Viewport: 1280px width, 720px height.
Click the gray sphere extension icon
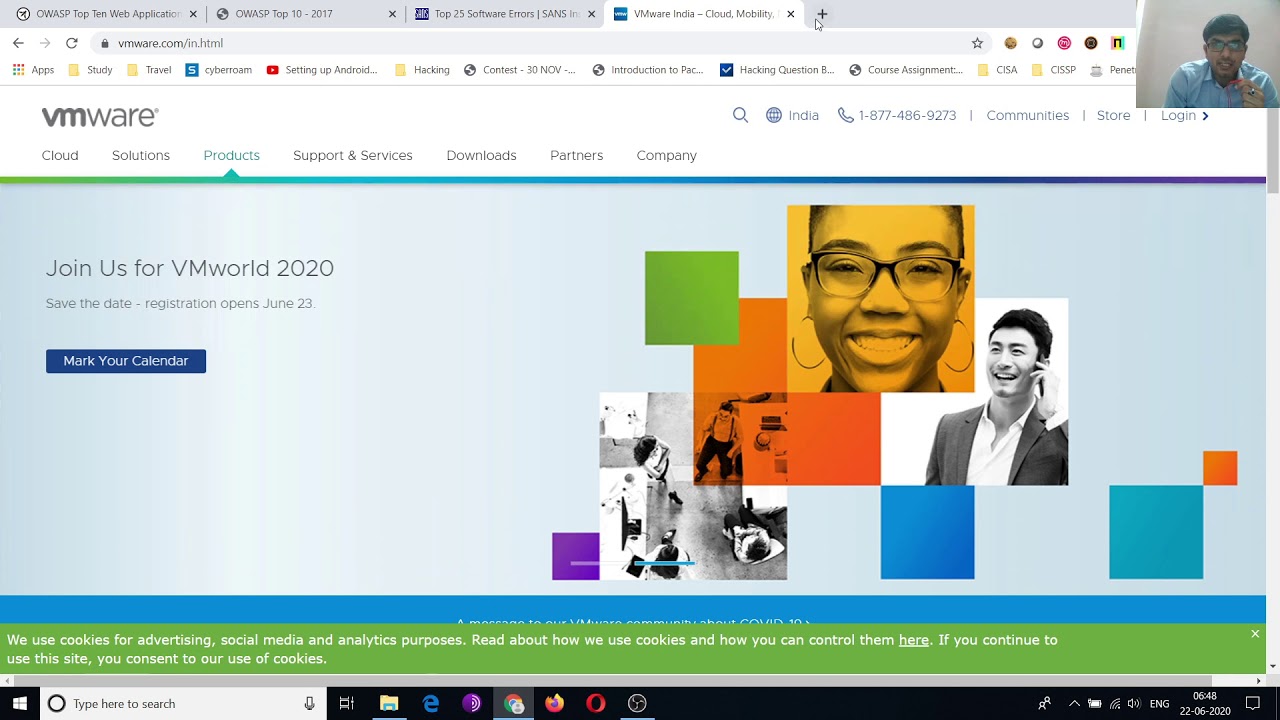tap(1037, 43)
